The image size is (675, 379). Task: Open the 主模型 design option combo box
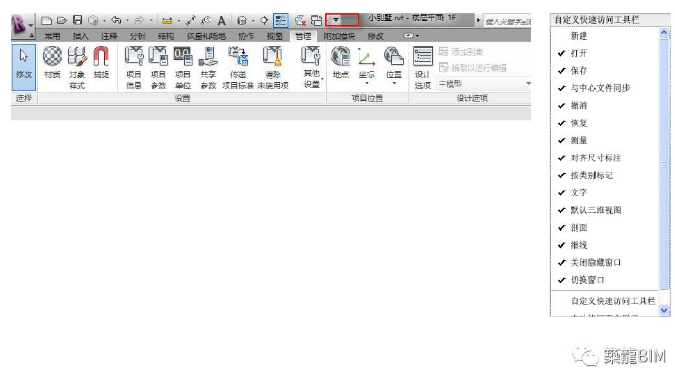point(484,84)
